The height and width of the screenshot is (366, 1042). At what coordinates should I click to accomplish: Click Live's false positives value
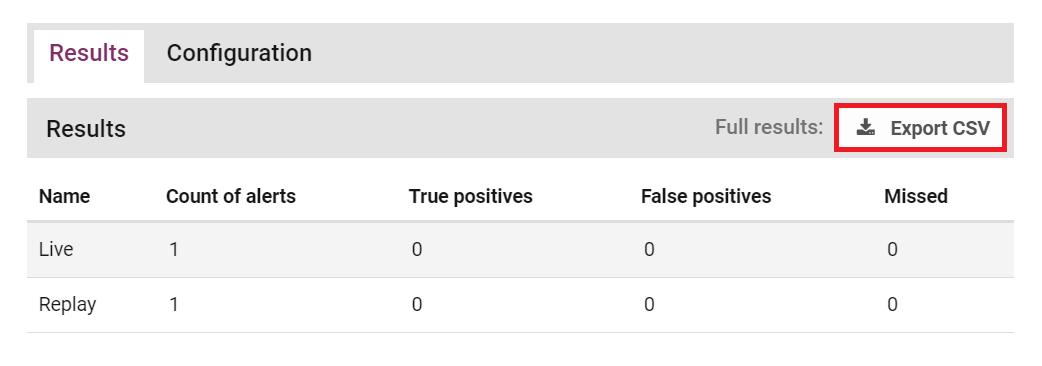(649, 250)
